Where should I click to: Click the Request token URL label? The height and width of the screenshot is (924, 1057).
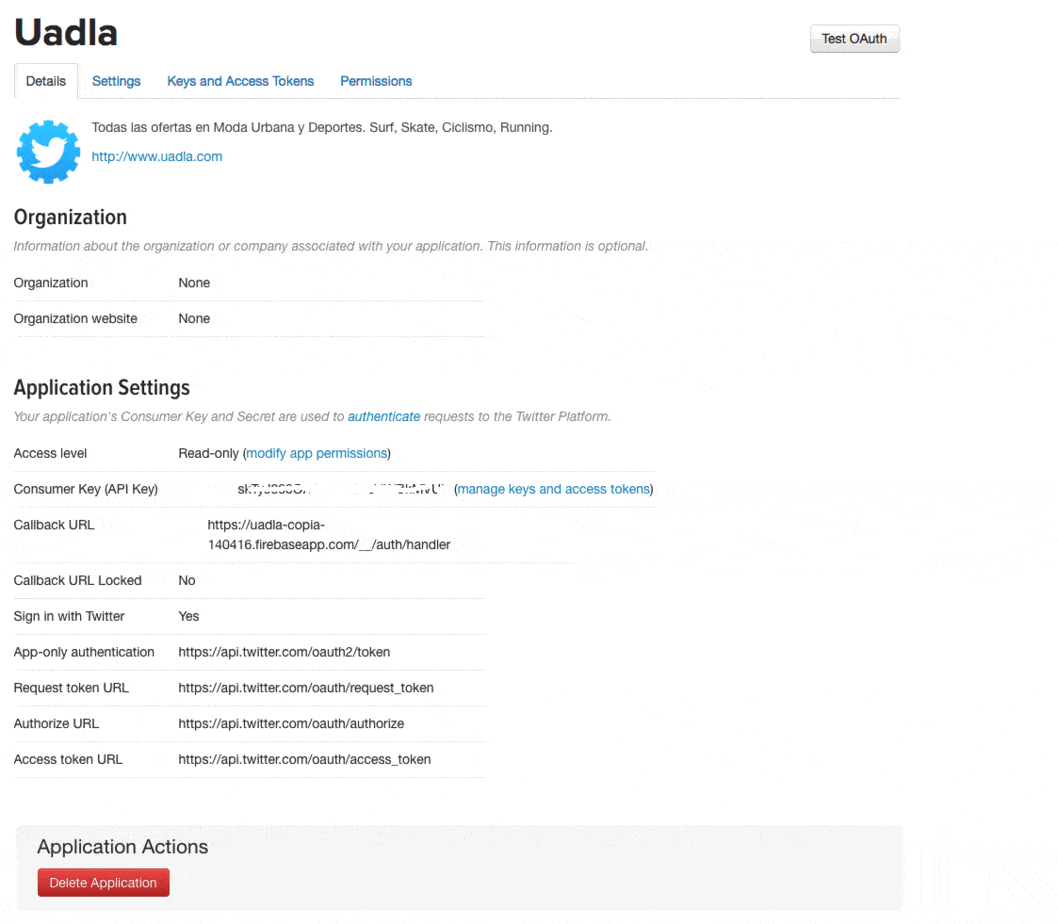tap(71, 687)
